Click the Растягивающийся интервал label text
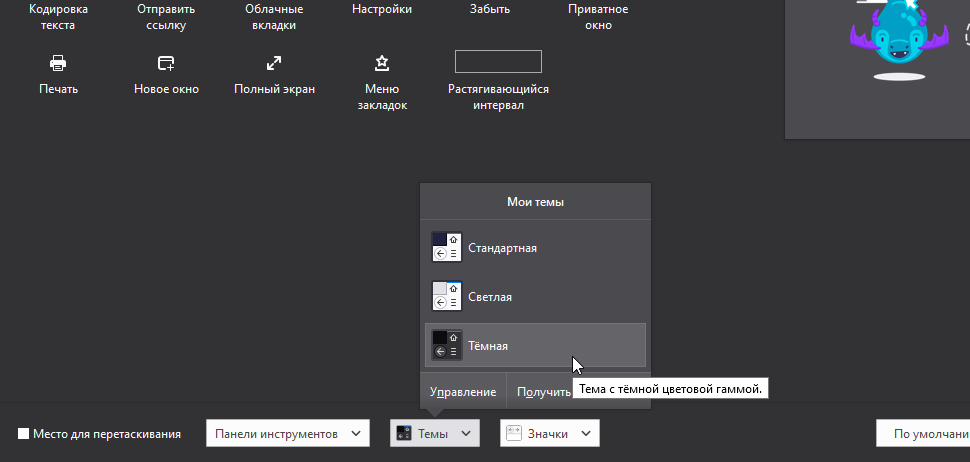Screen dimensions: 970x462 pos(498,97)
